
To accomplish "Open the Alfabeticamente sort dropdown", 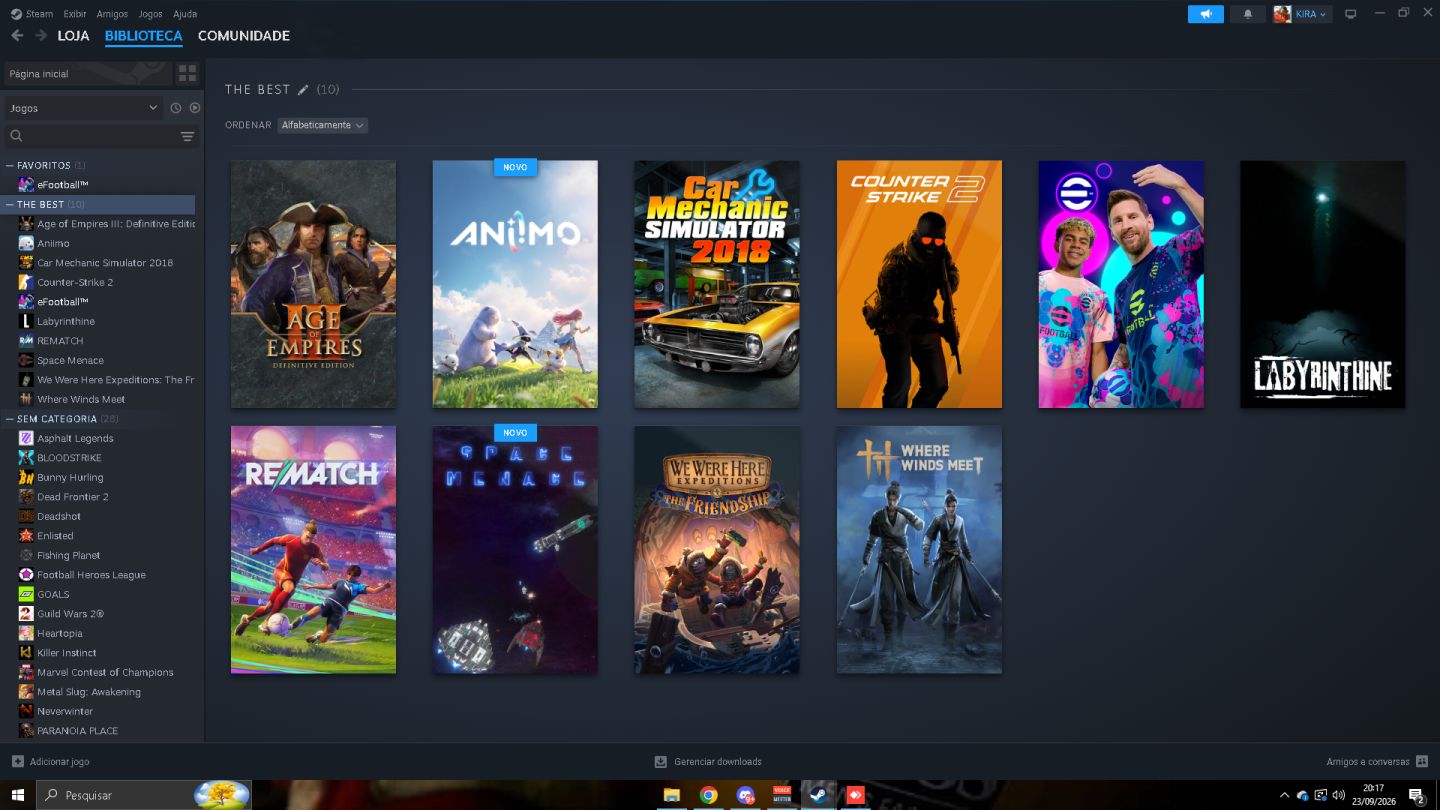I will pyautogui.click(x=323, y=125).
